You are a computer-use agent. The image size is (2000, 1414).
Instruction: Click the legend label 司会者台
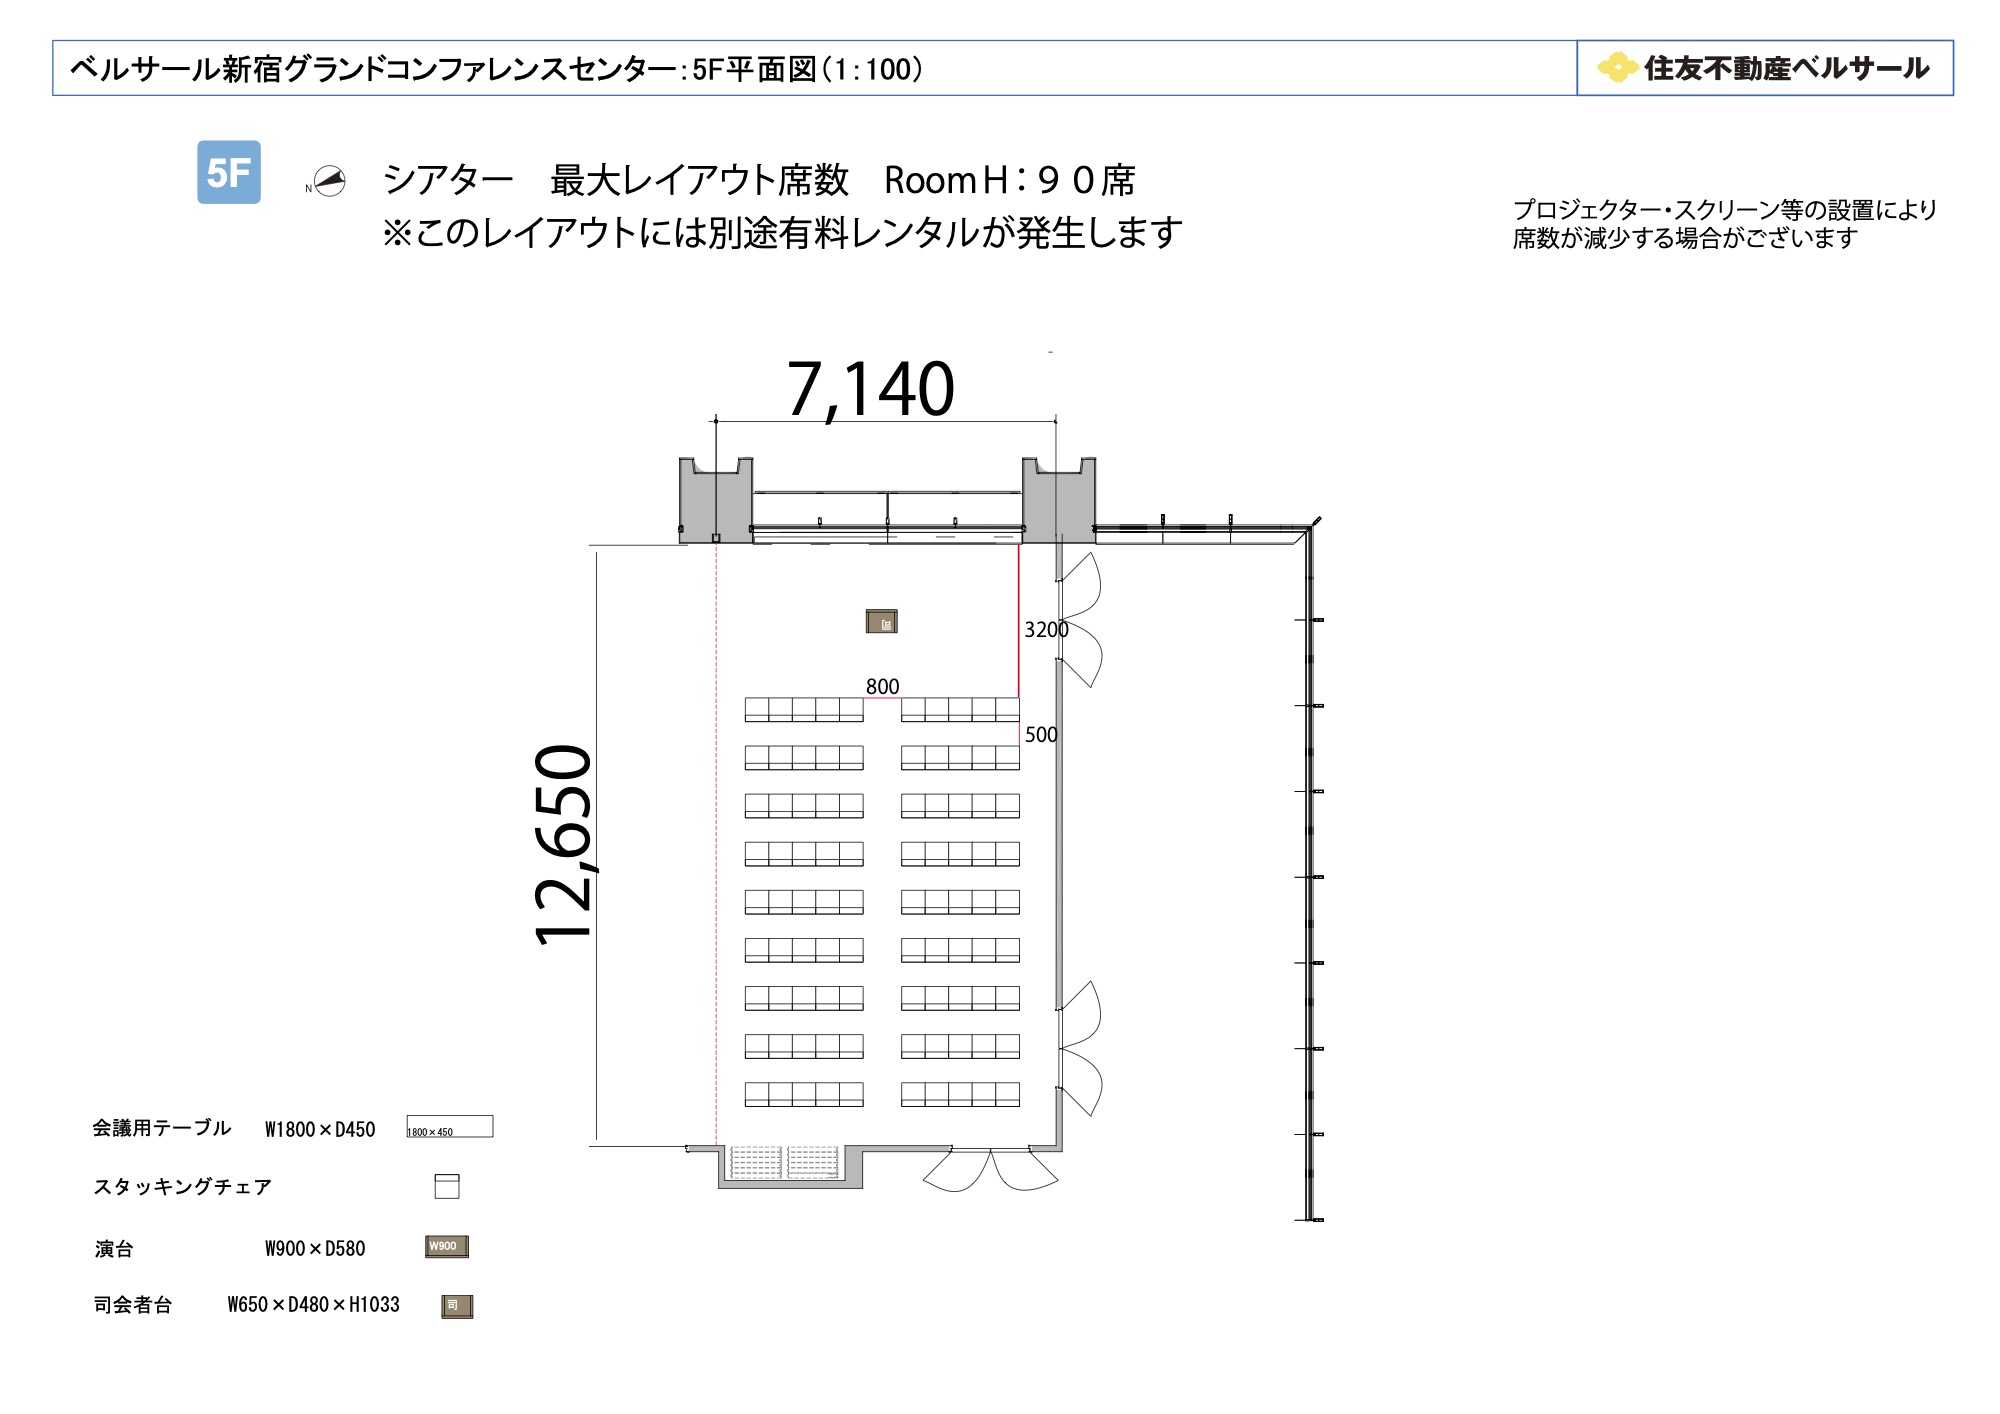(133, 1304)
